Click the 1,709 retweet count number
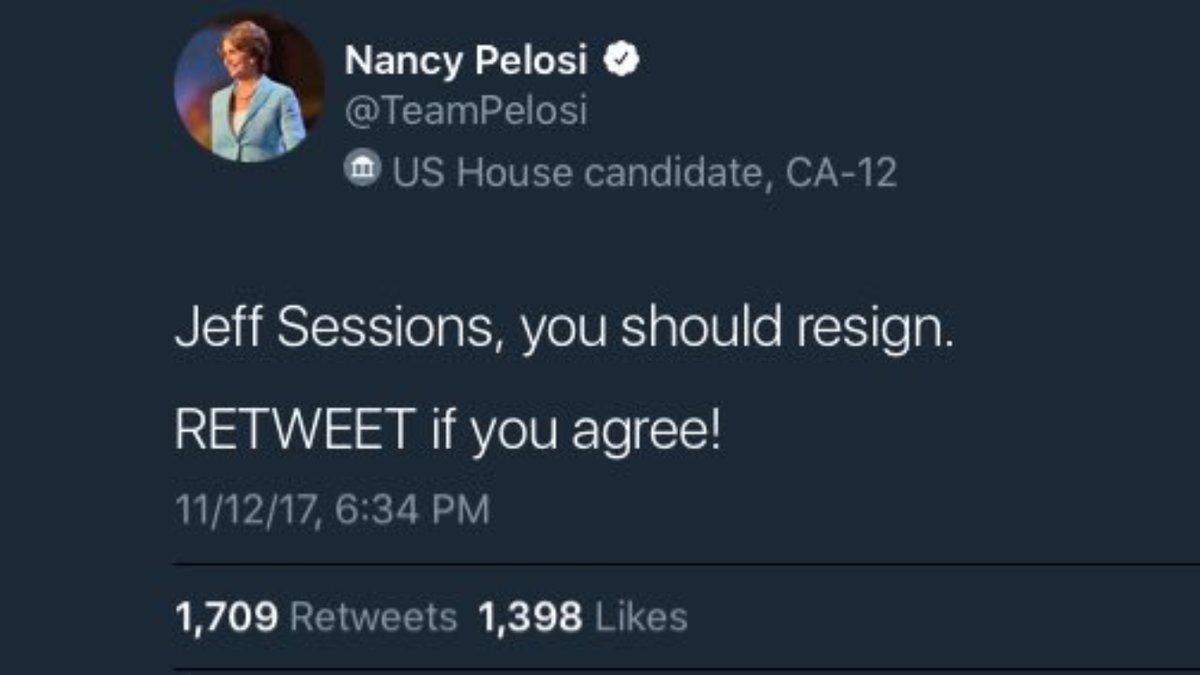 226,617
